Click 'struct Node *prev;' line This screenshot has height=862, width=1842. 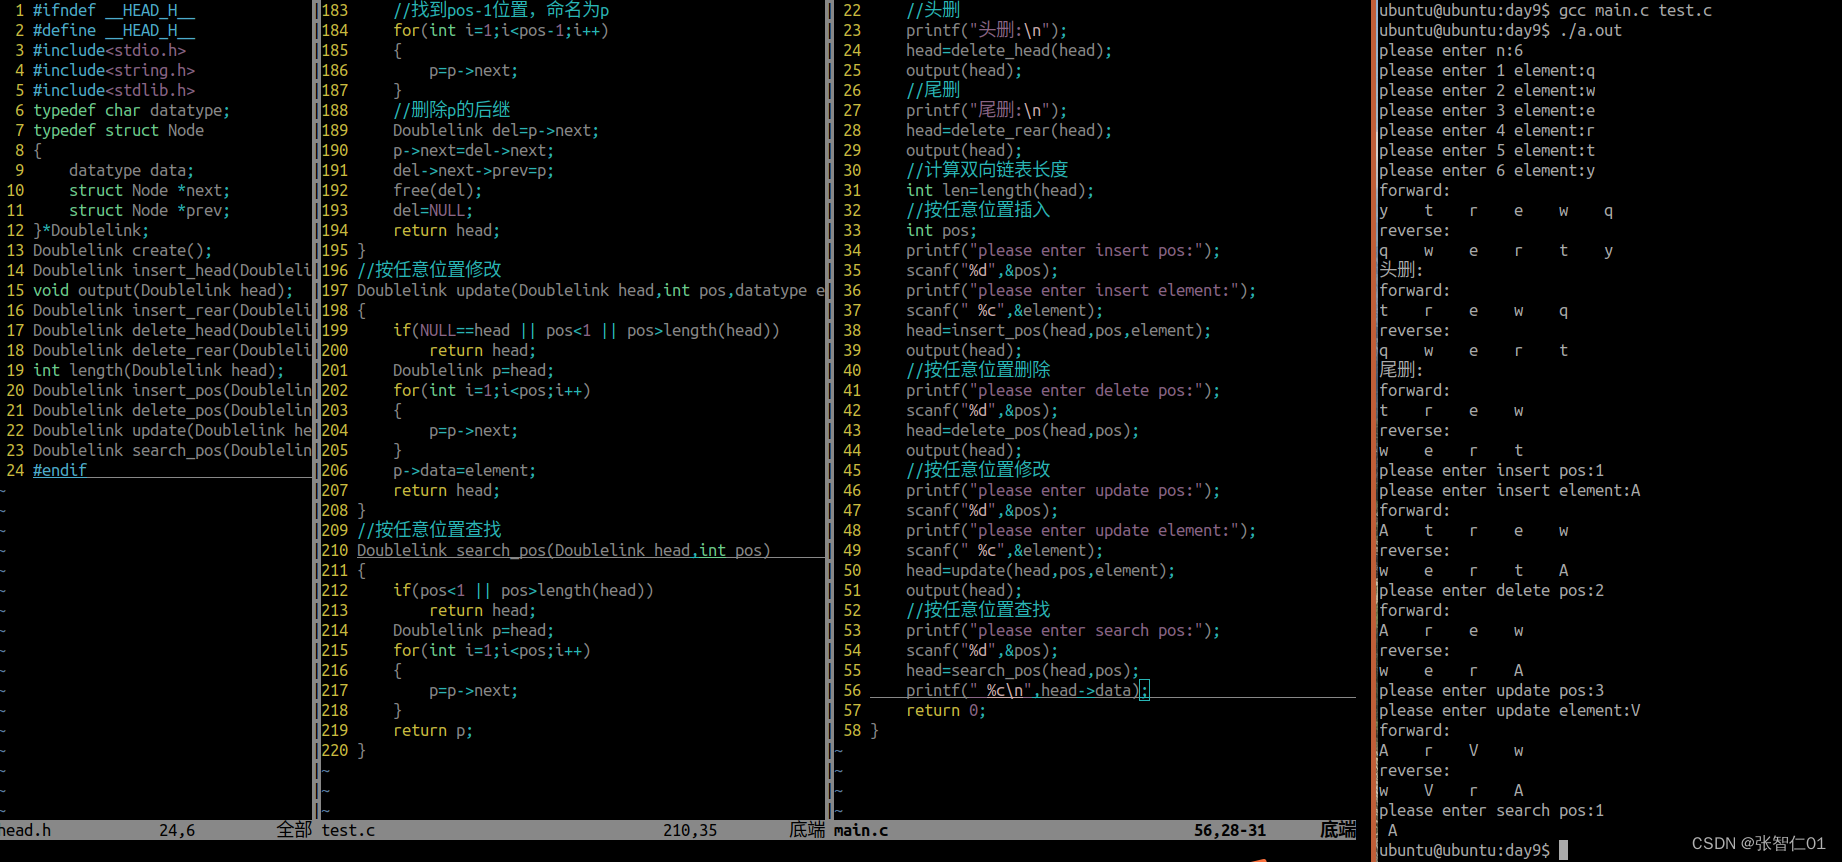149,210
